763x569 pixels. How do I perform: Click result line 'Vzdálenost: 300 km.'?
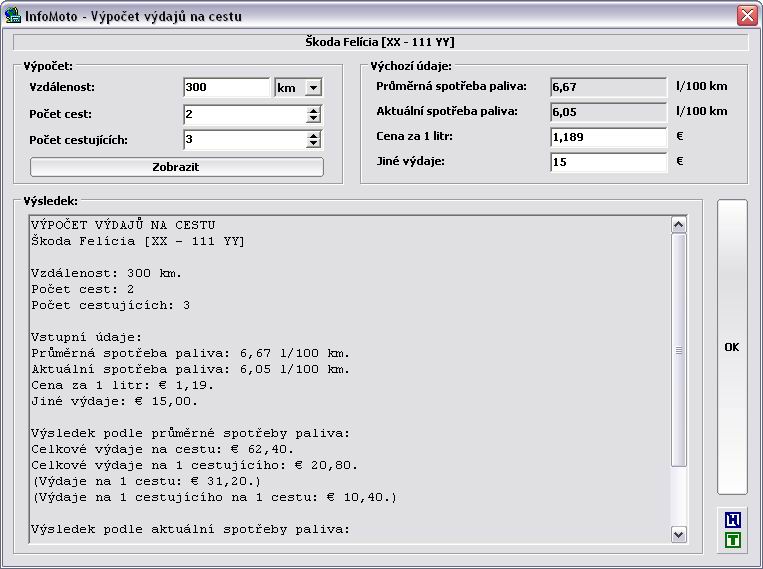[107, 273]
